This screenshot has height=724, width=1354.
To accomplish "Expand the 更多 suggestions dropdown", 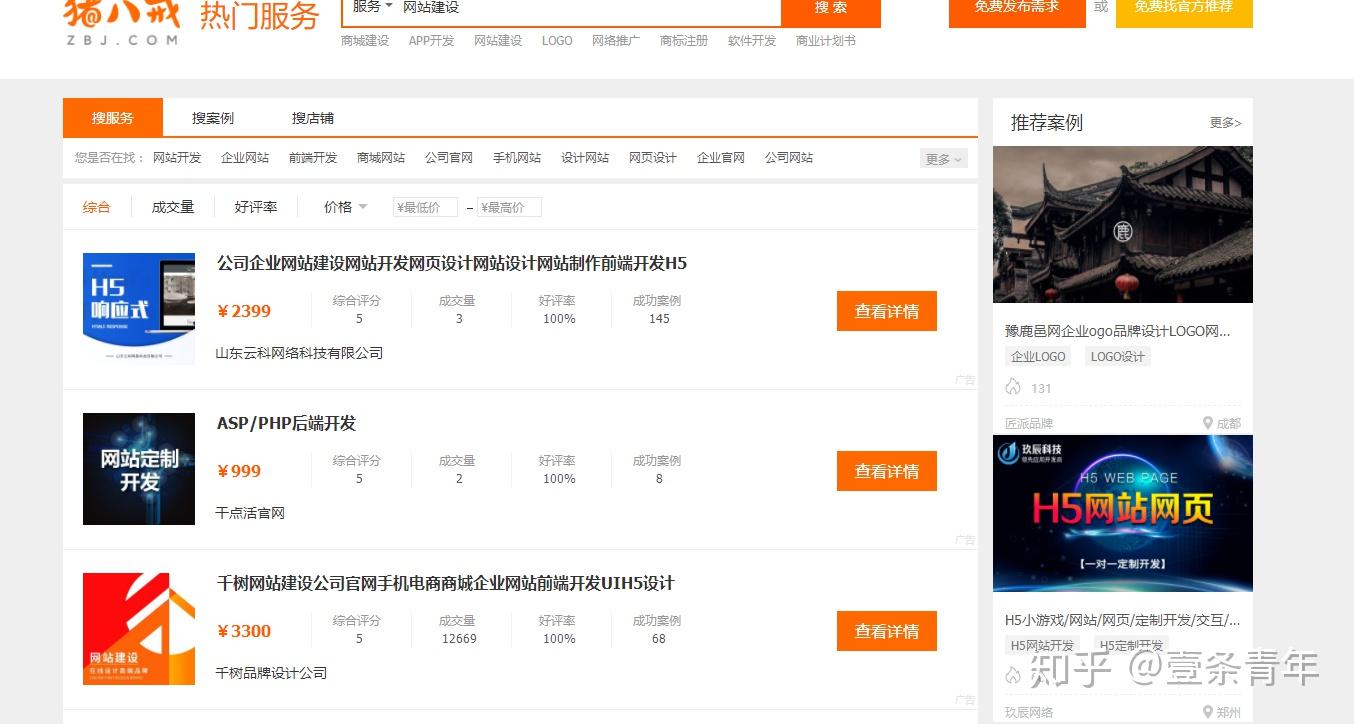I will coord(944,159).
